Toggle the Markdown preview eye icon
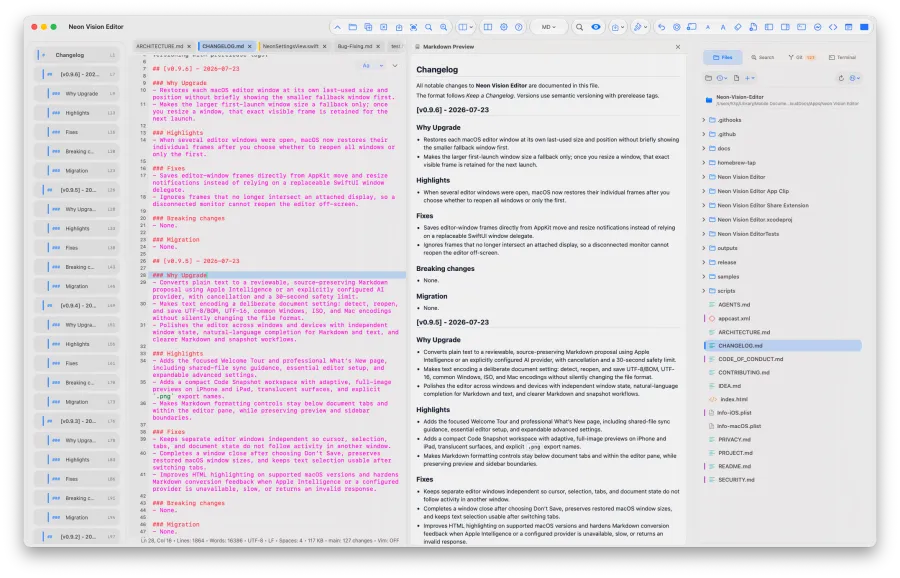 pos(596,27)
